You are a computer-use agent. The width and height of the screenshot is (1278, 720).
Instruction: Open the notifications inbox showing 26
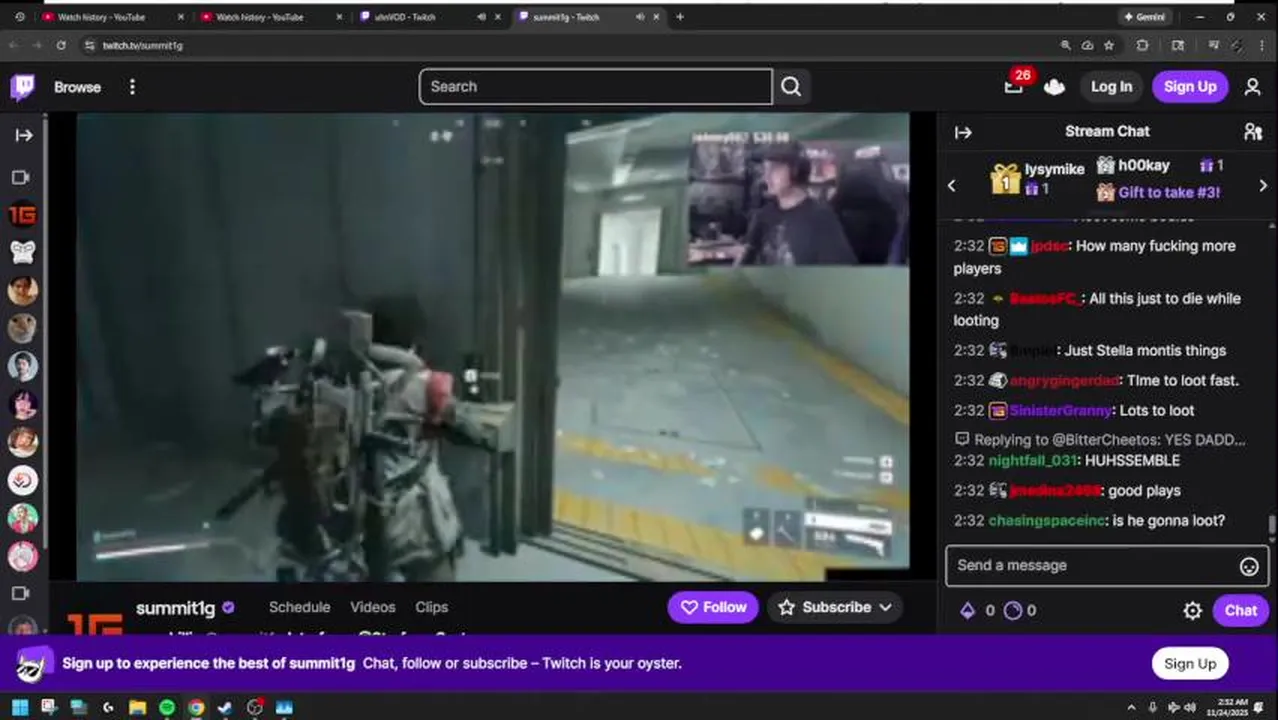1014,86
